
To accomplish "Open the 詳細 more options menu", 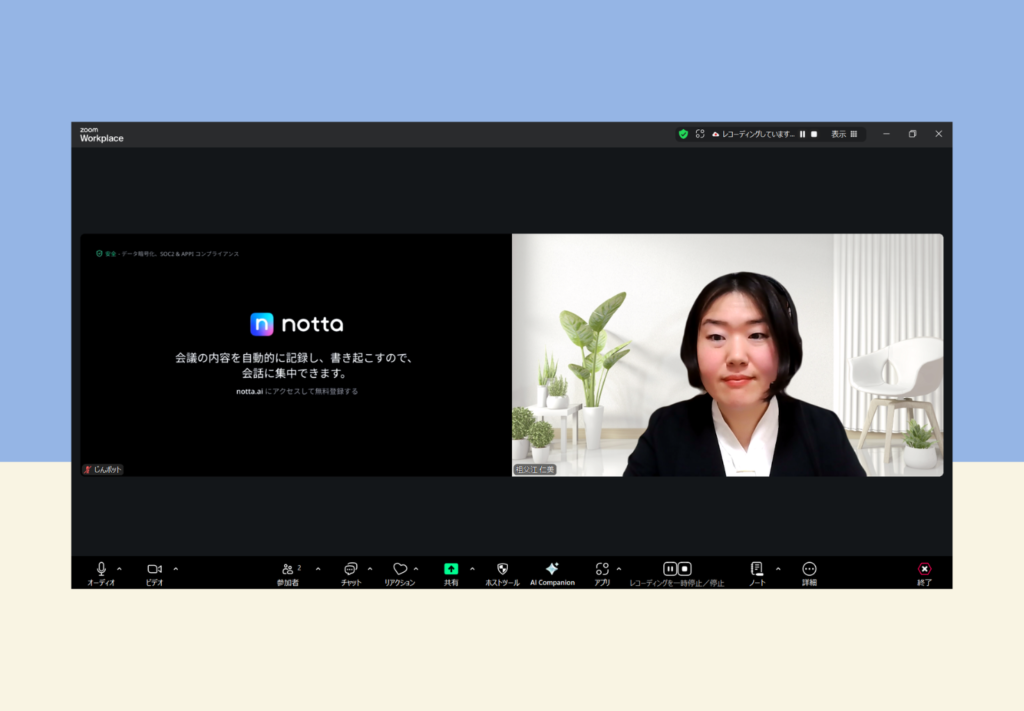I will click(x=809, y=569).
